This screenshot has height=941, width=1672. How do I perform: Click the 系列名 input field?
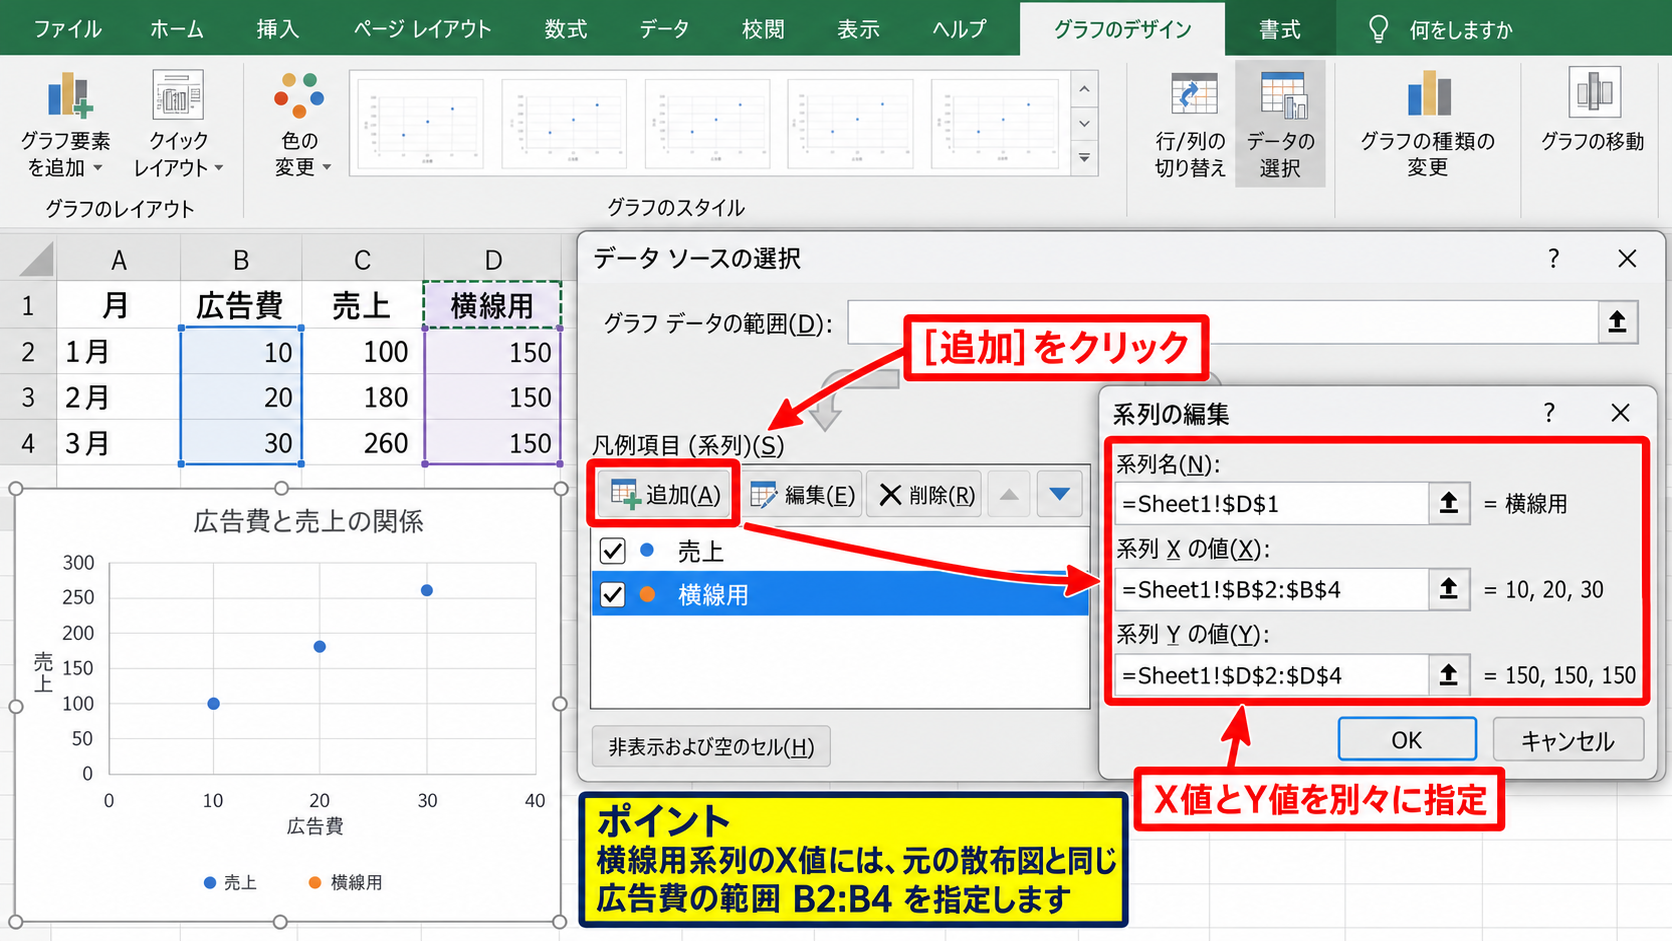(x=1271, y=503)
